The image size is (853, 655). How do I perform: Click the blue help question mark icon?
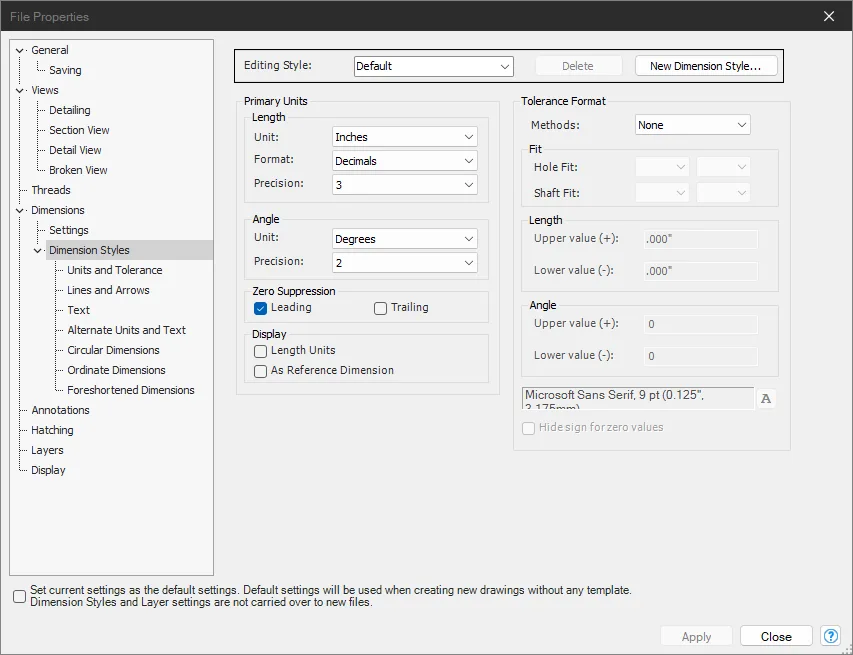[x=831, y=636]
